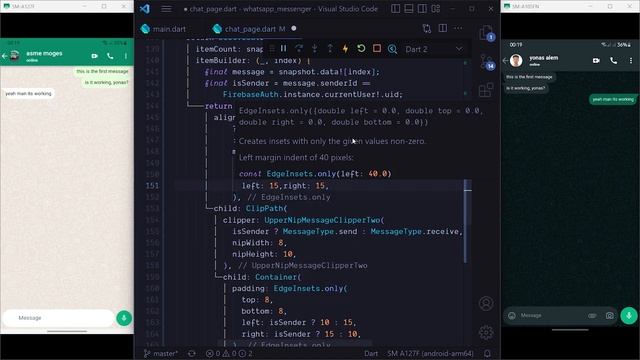Go back in the yonas alem chat
The width and height of the screenshot is (640, 360).
click(505, 60)
